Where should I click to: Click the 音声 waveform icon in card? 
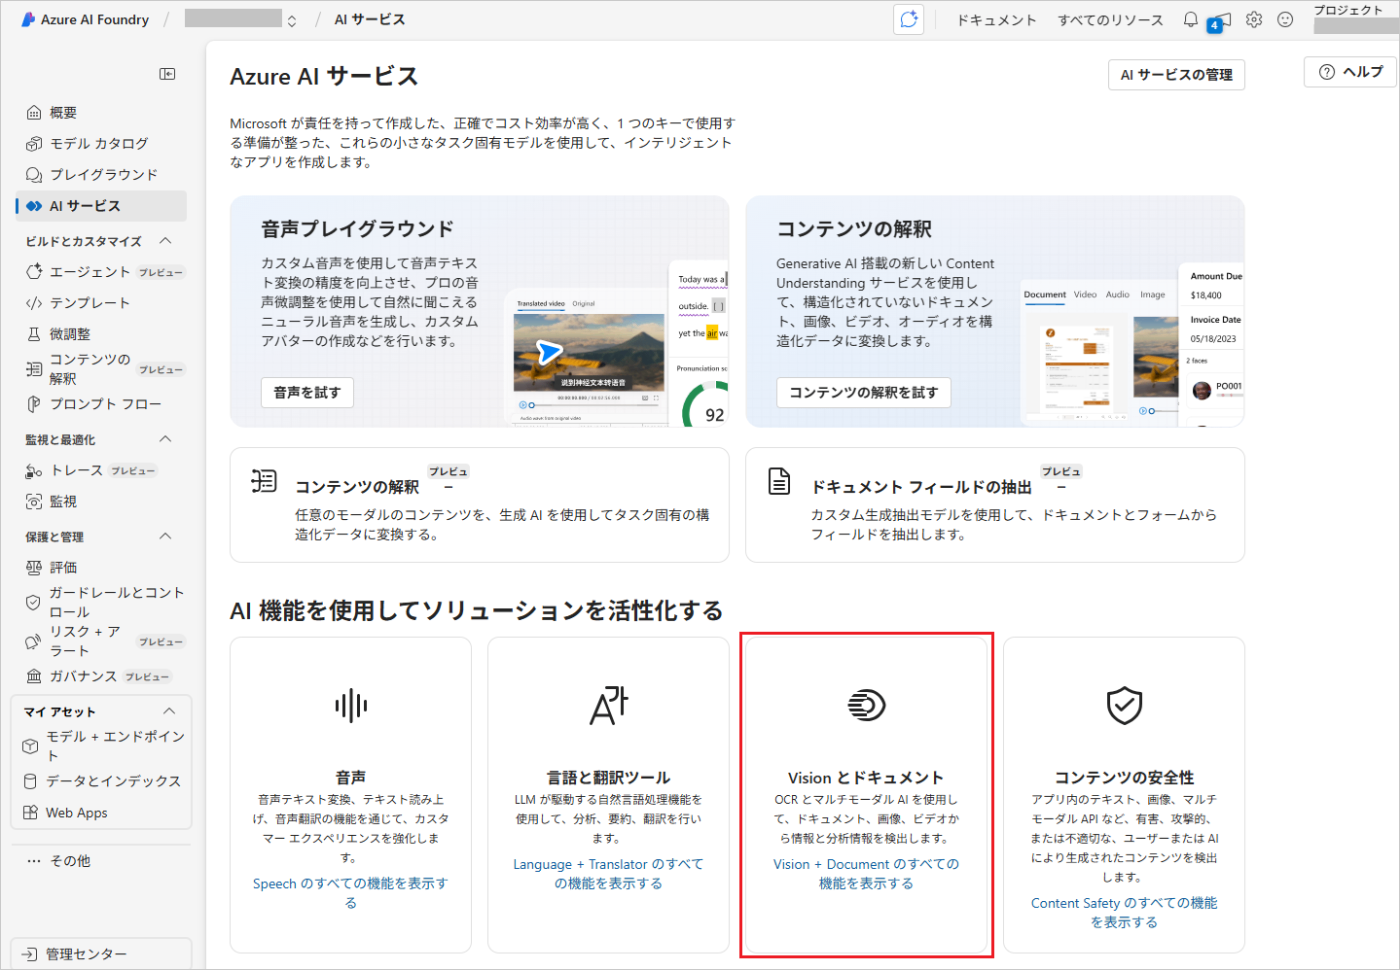(x=351, y=706)
